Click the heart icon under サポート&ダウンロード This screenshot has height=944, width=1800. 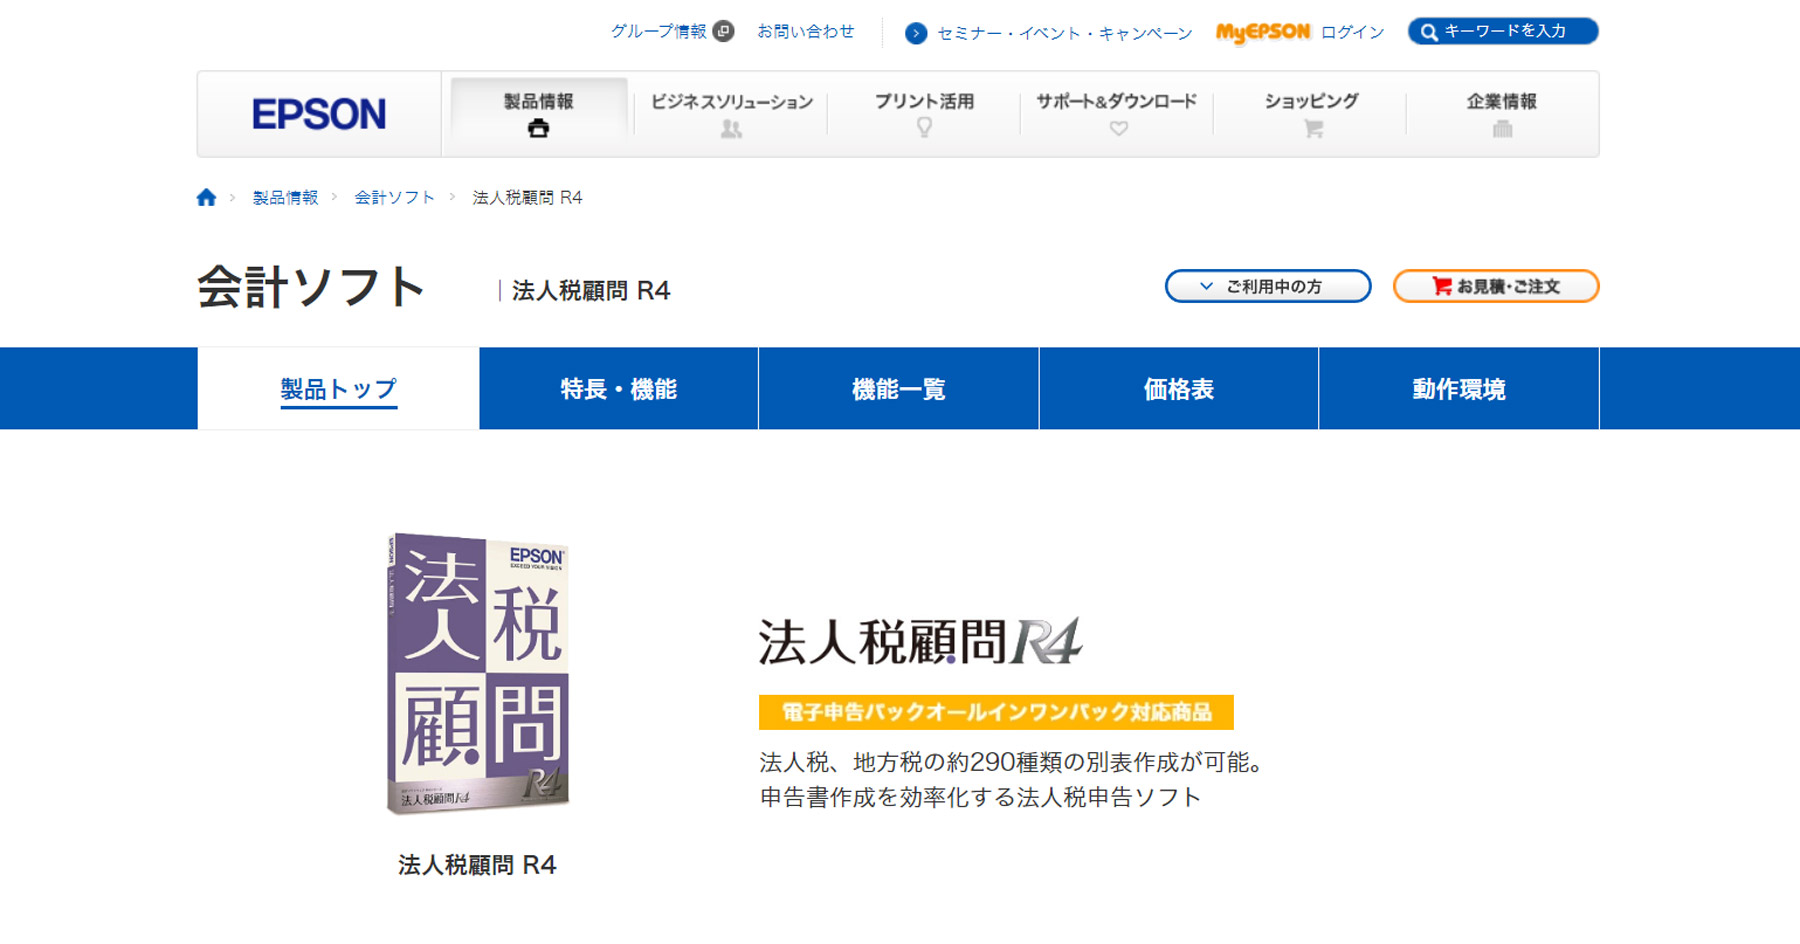1118,128
